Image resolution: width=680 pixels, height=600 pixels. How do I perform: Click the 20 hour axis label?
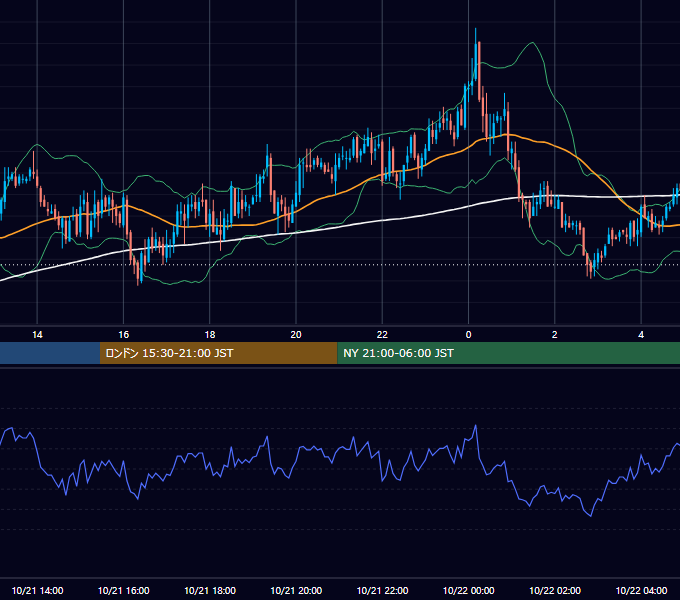pyautogui.click(x=296, y=335)
